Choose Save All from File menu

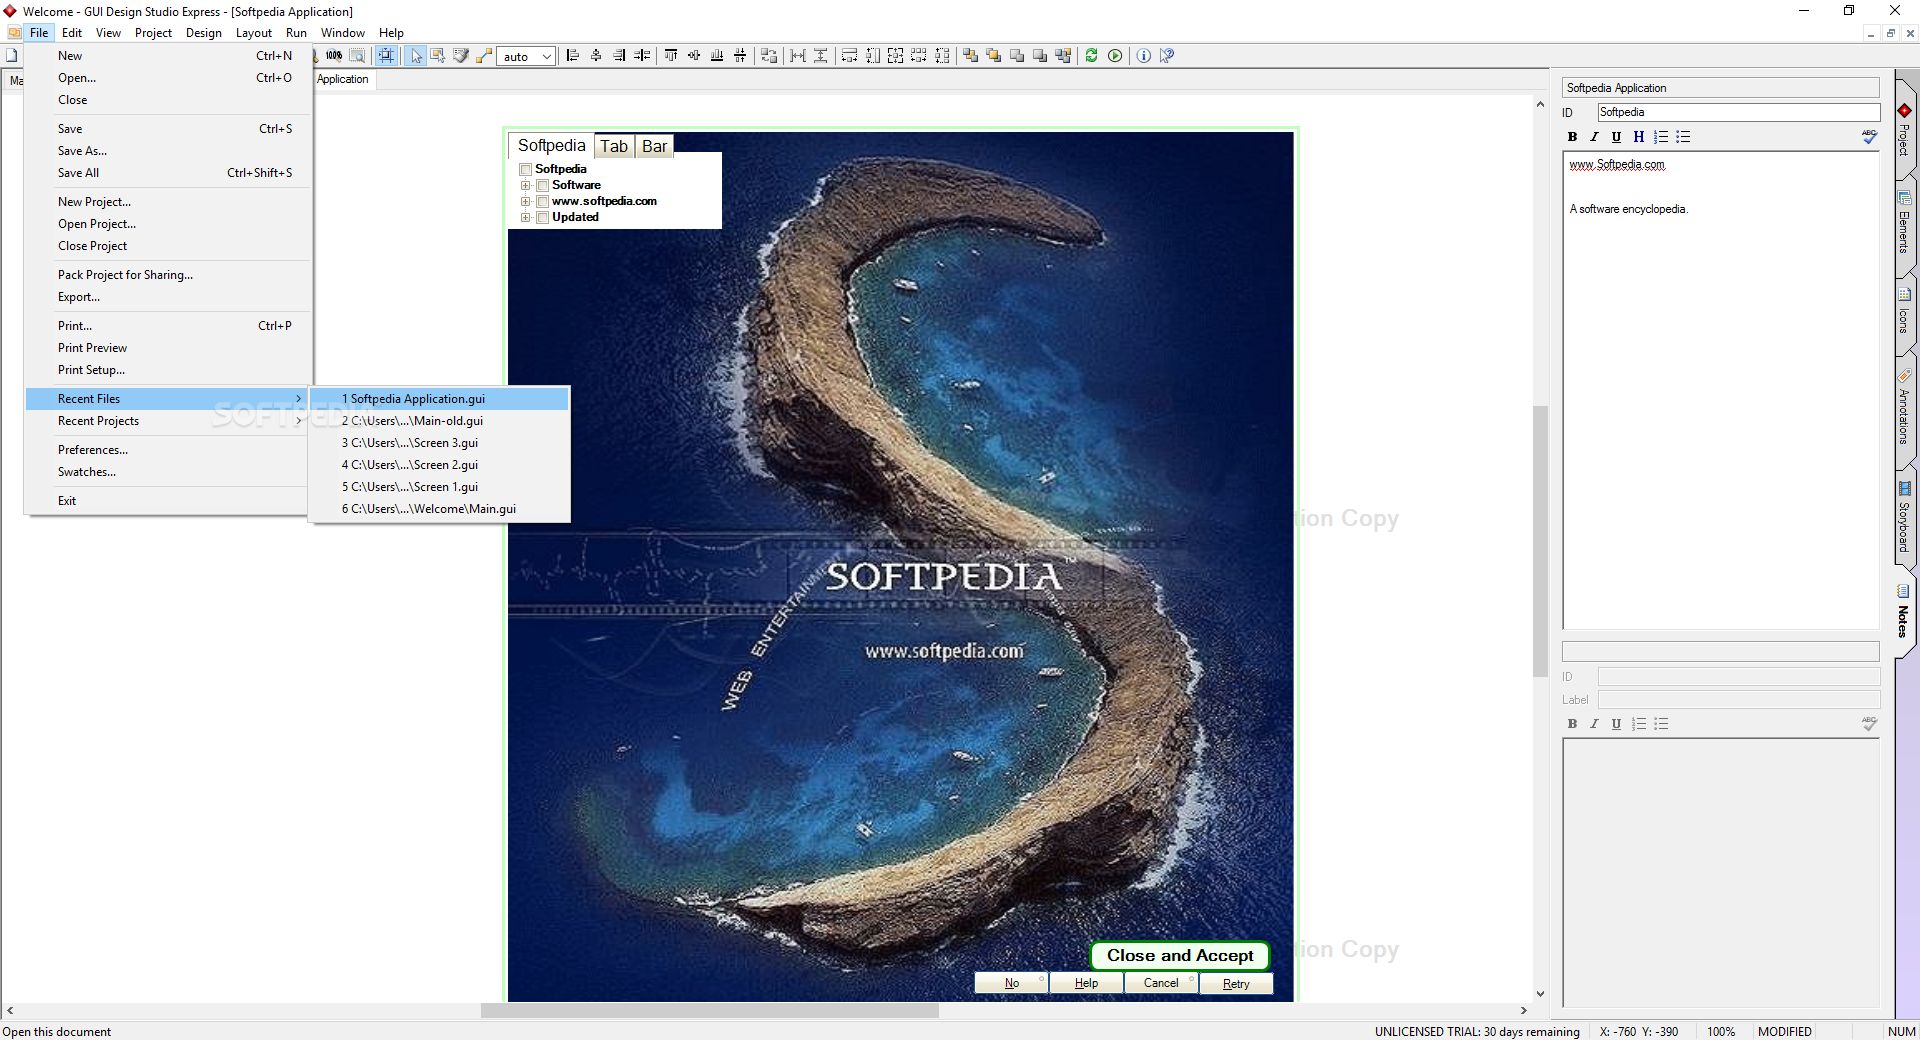[x=167, y=173]
